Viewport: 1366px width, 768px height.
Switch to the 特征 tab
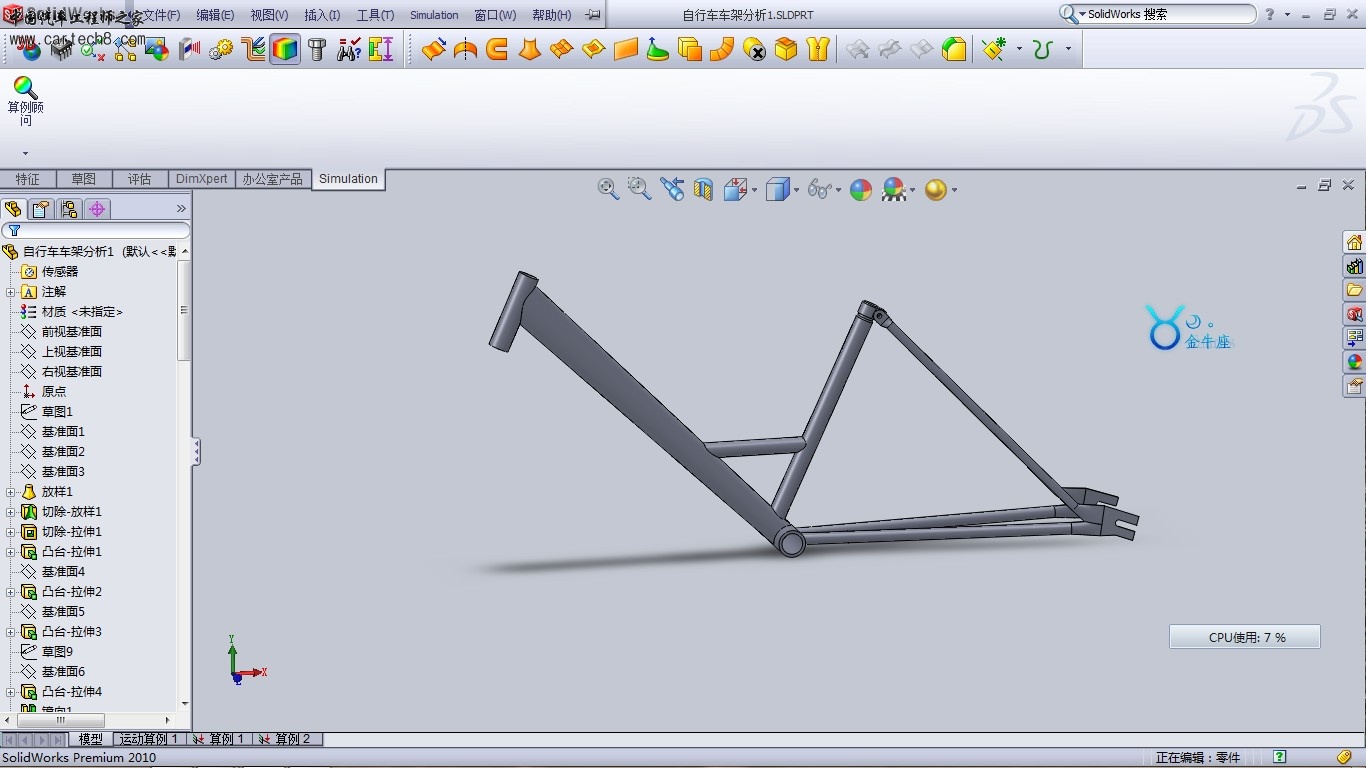point(28,179)
